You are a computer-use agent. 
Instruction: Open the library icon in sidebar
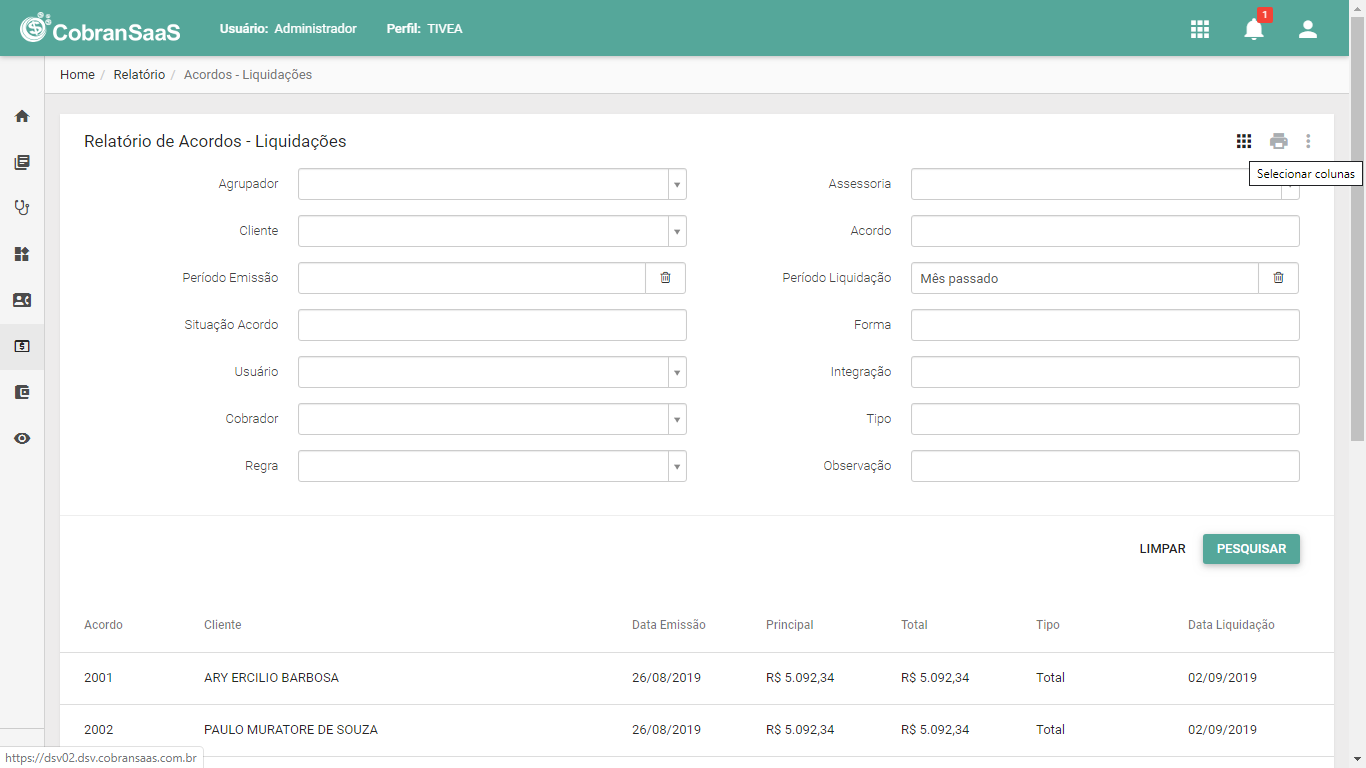[22, 162]
